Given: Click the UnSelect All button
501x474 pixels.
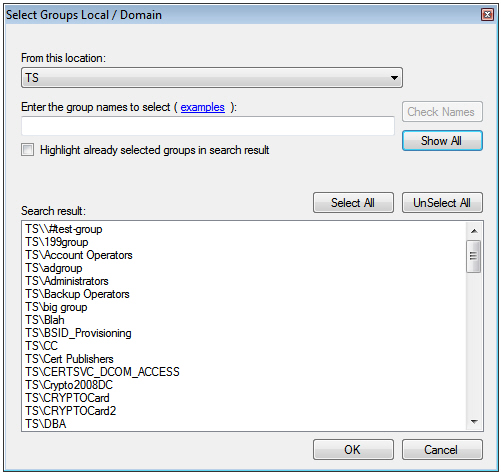Looking at the screenshot, I should (442, 203).
